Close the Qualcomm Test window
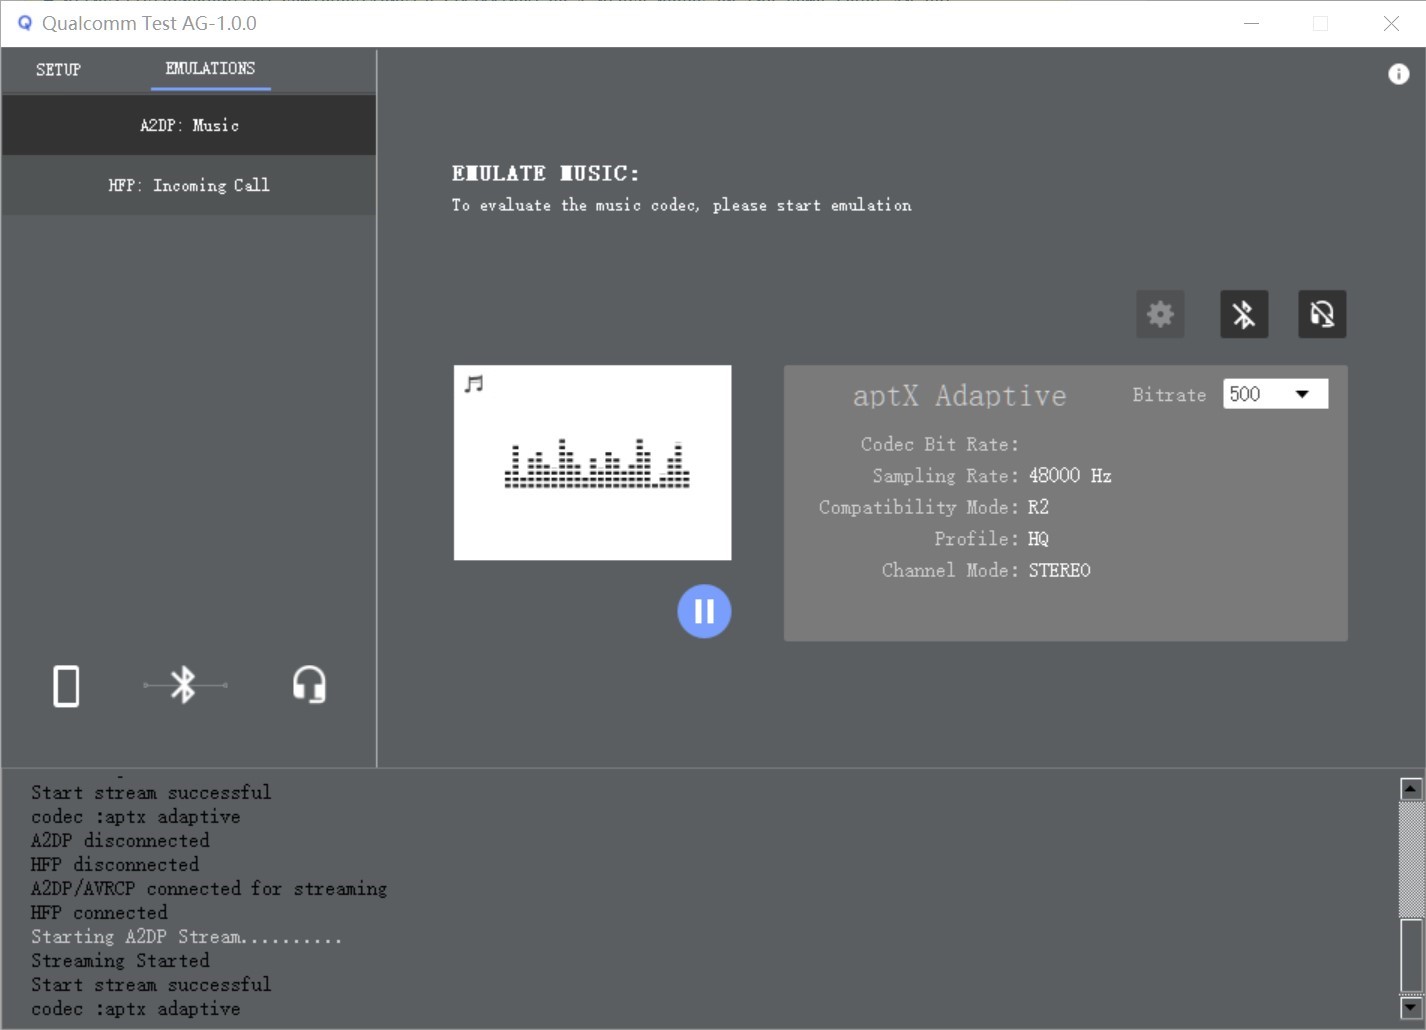The width and height of the screenshot is (1426, 1030). [x=1391, y=23]
